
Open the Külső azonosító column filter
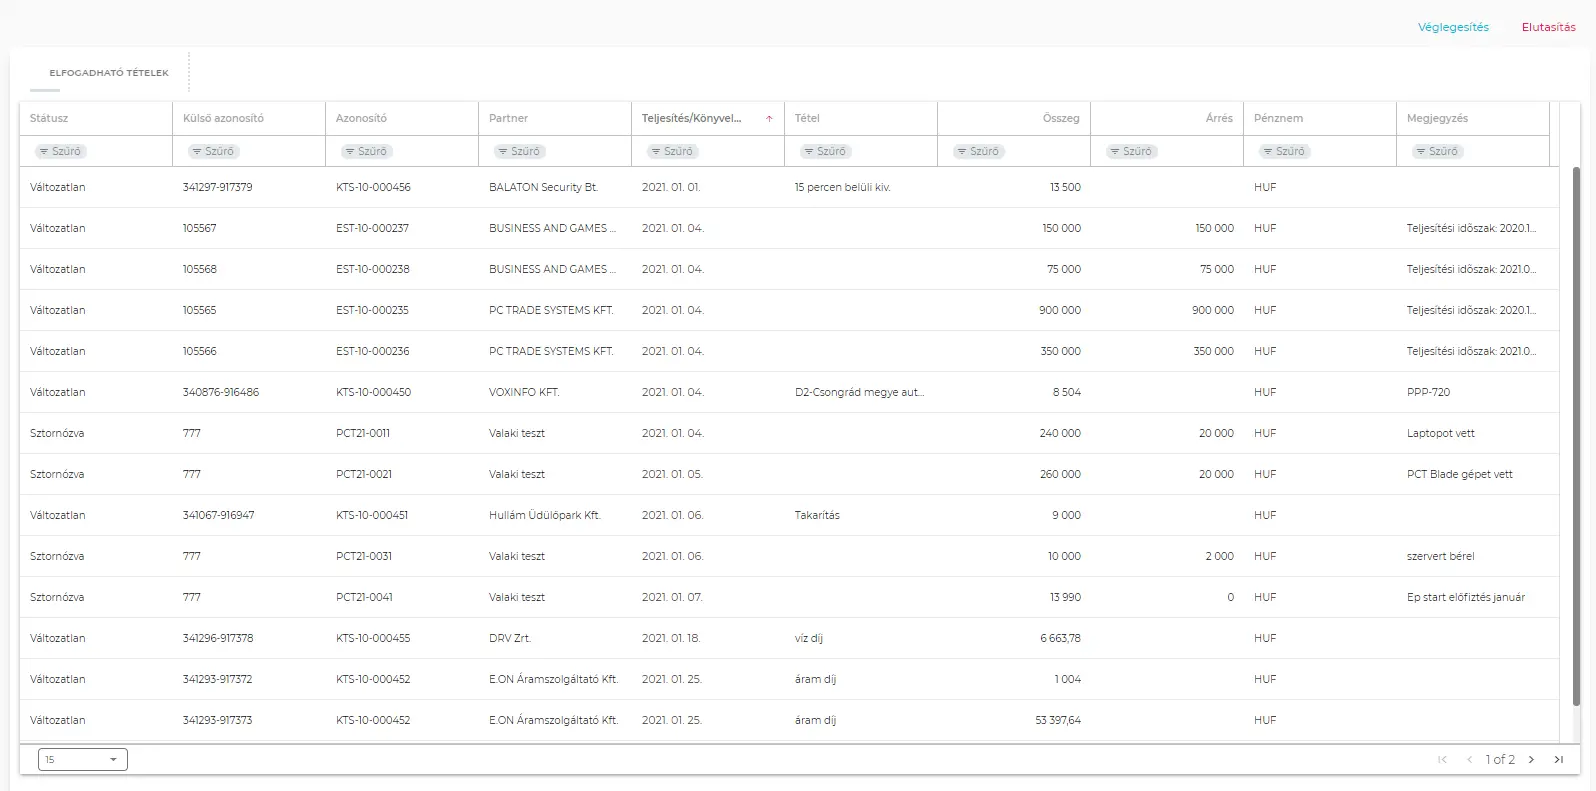click(213, 152)
